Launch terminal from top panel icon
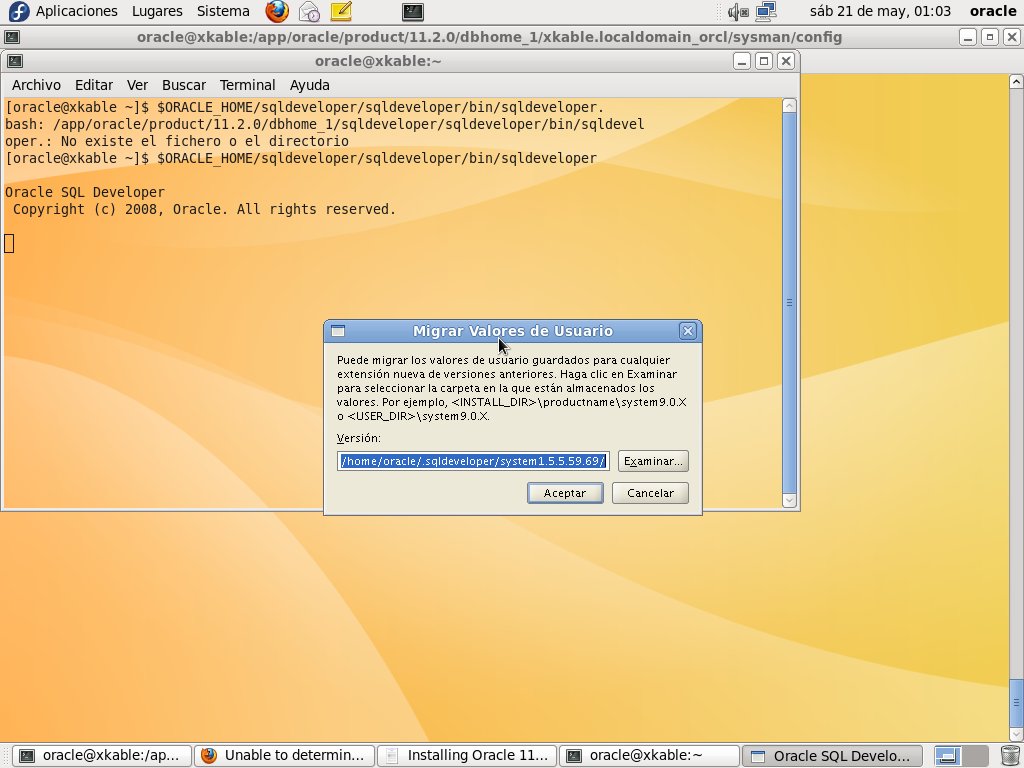This screenshot has width=1024, height=768. (x=413, y=11)
